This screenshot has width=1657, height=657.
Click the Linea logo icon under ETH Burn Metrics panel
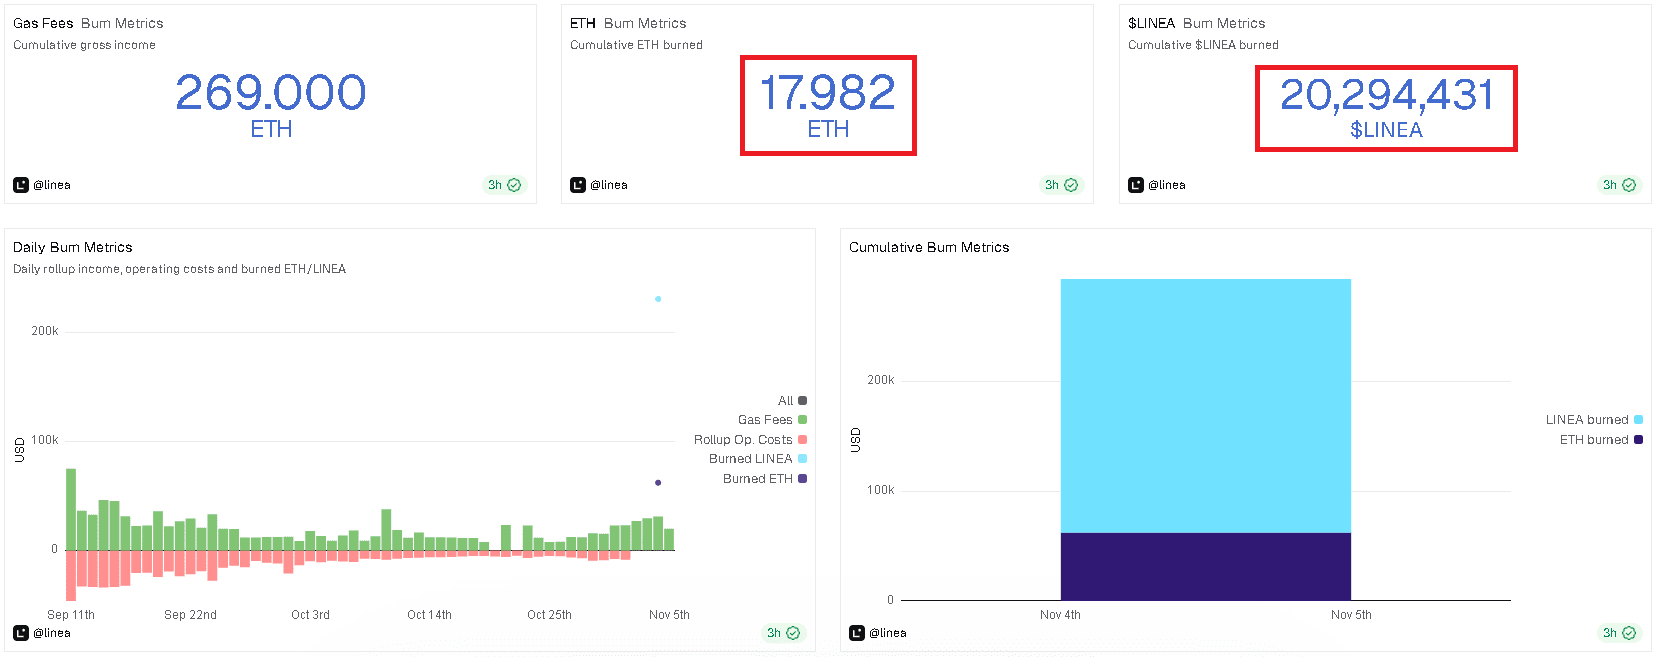click(578, 185)
